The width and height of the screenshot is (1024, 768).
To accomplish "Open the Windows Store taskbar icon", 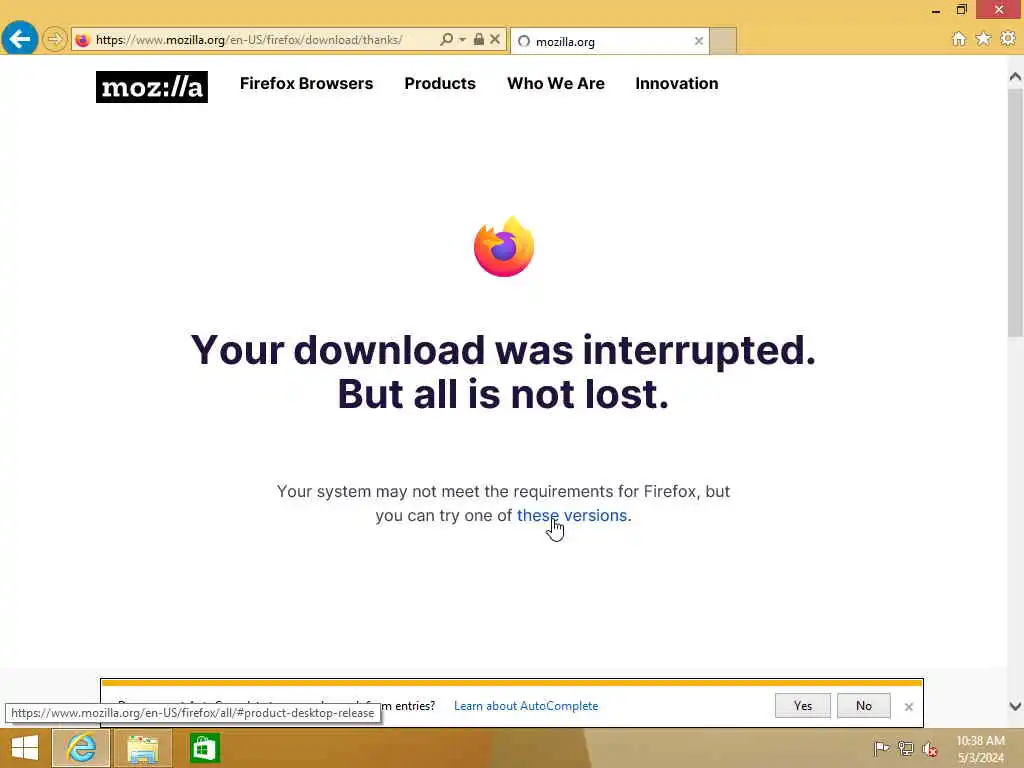I will click(204, 748).
